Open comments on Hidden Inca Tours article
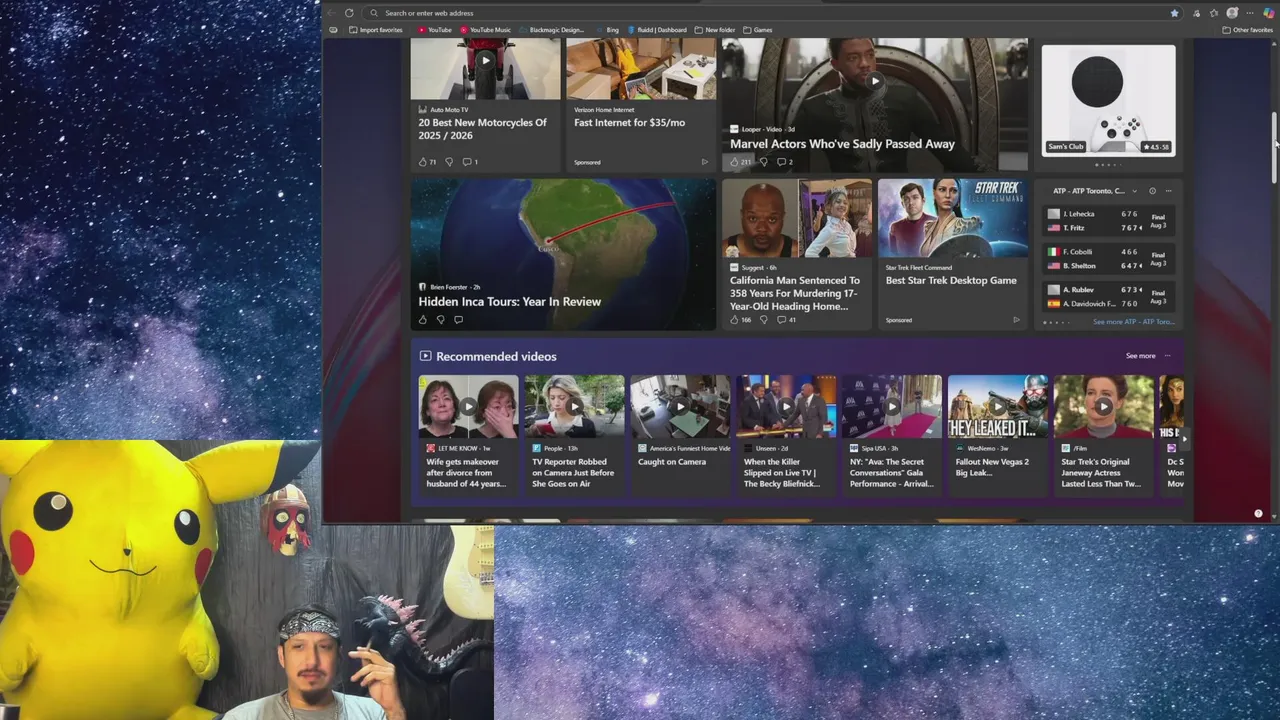1280x720 pixels. pyautogui.click(x=458, y=320)
